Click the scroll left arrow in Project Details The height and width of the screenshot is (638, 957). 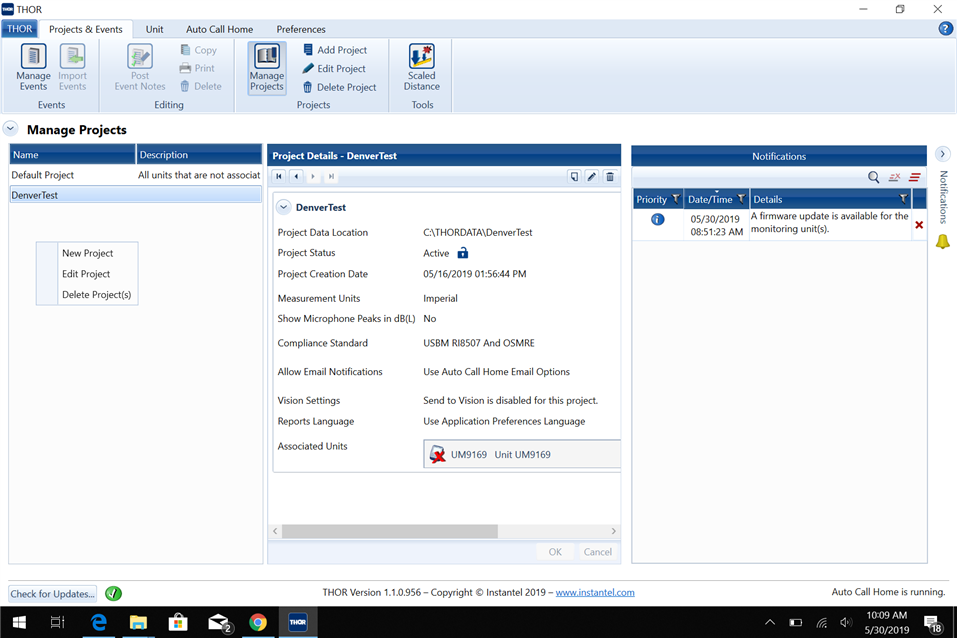point(275,531)
